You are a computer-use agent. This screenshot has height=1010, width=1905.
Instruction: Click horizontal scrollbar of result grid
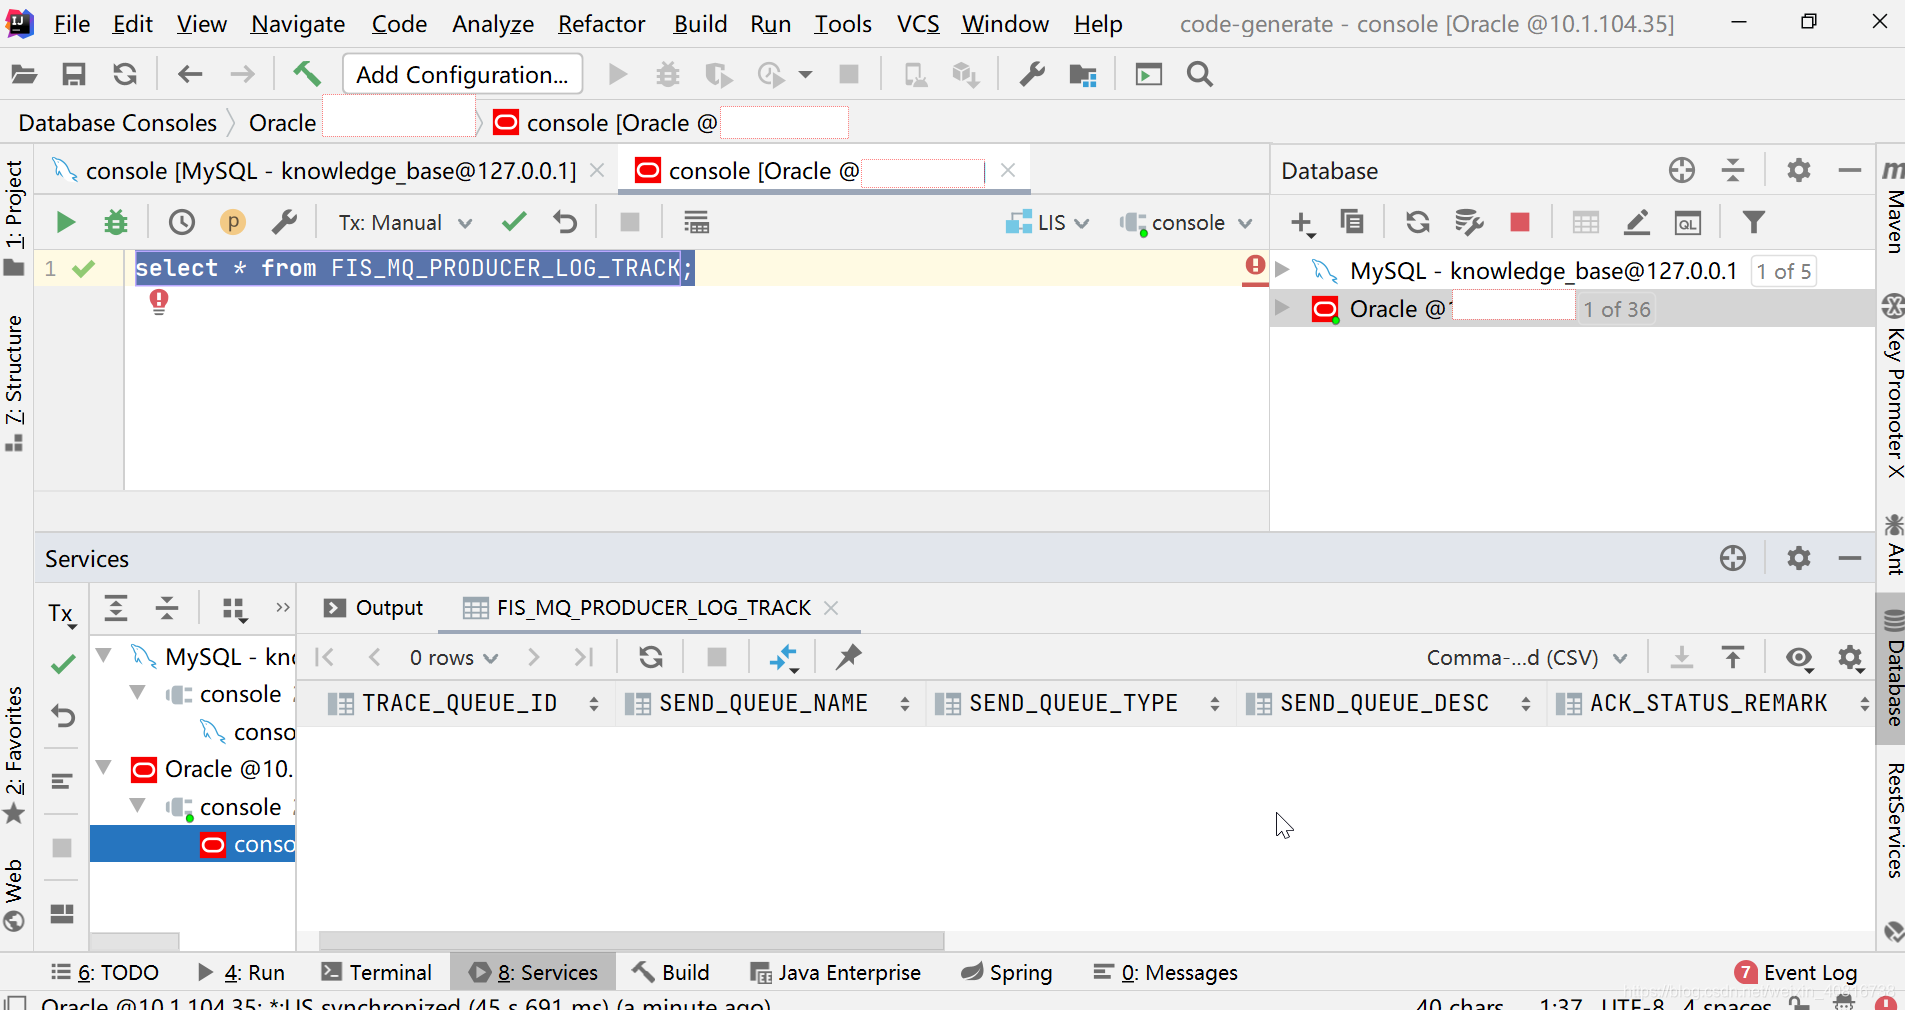click(x=631, y=941)
